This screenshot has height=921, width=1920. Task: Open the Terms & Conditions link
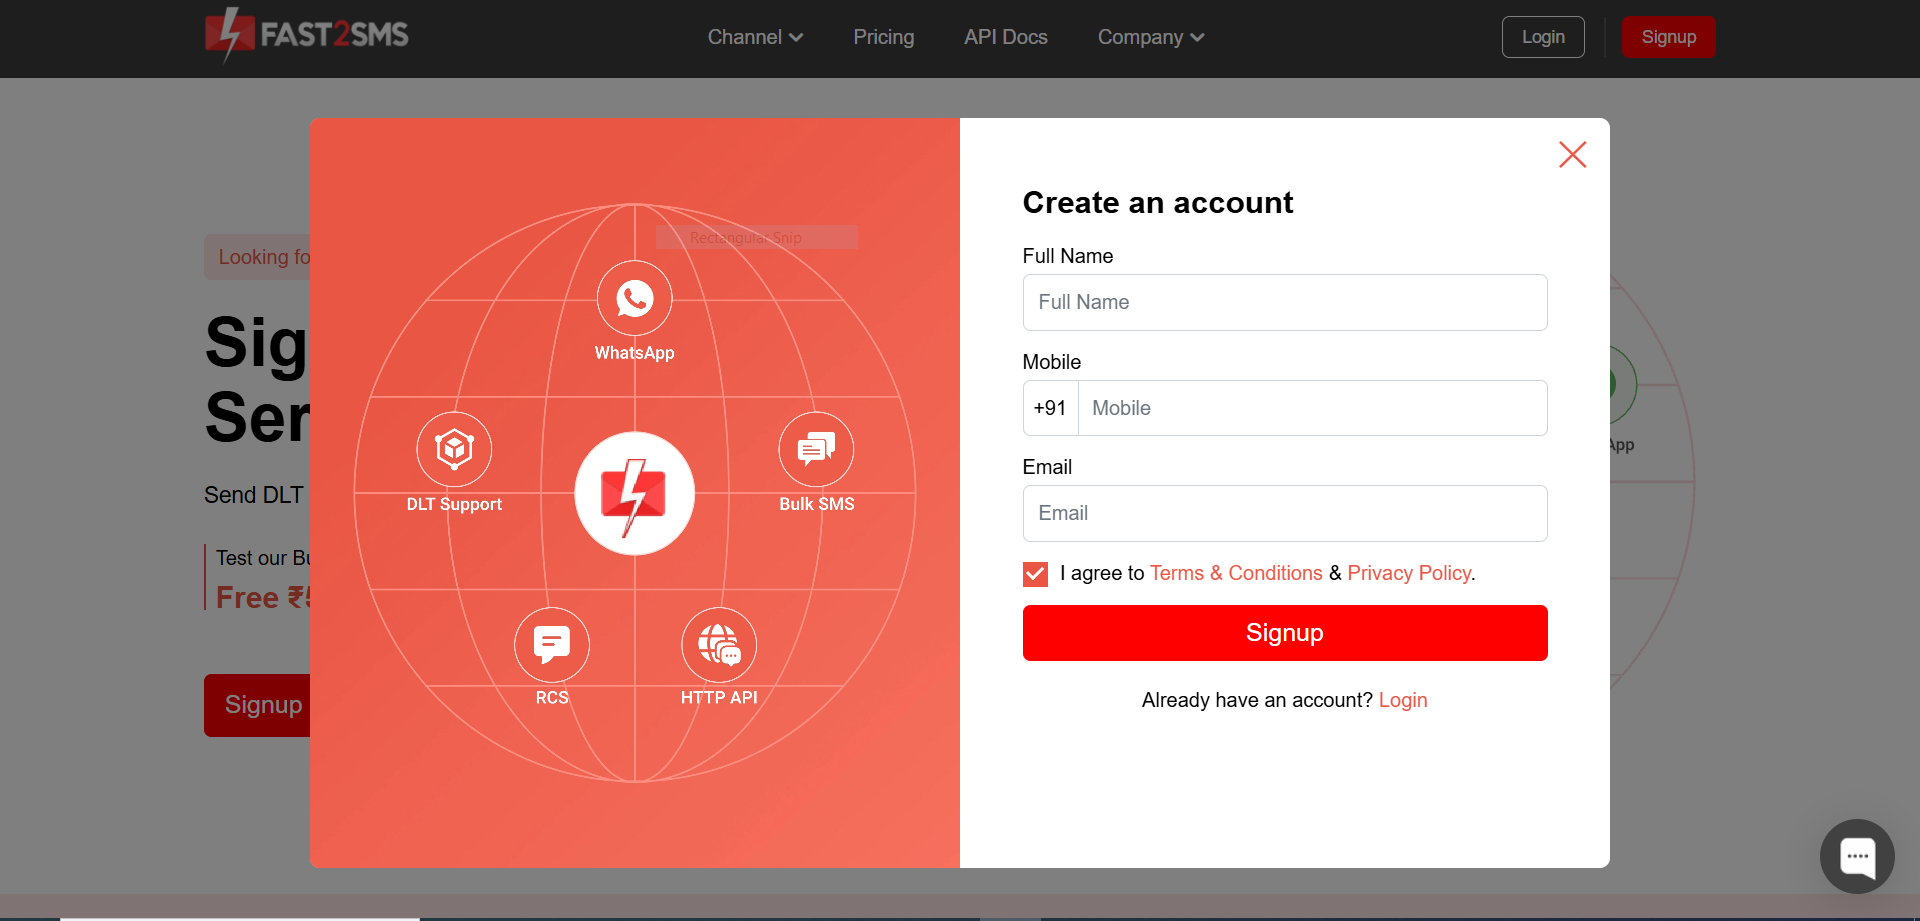coord(1235,573)
